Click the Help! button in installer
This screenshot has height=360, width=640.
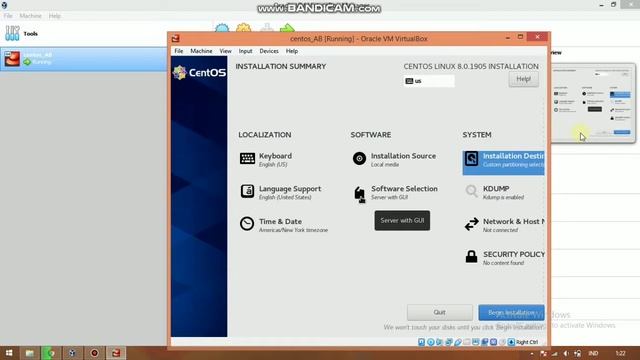(523, 79)
